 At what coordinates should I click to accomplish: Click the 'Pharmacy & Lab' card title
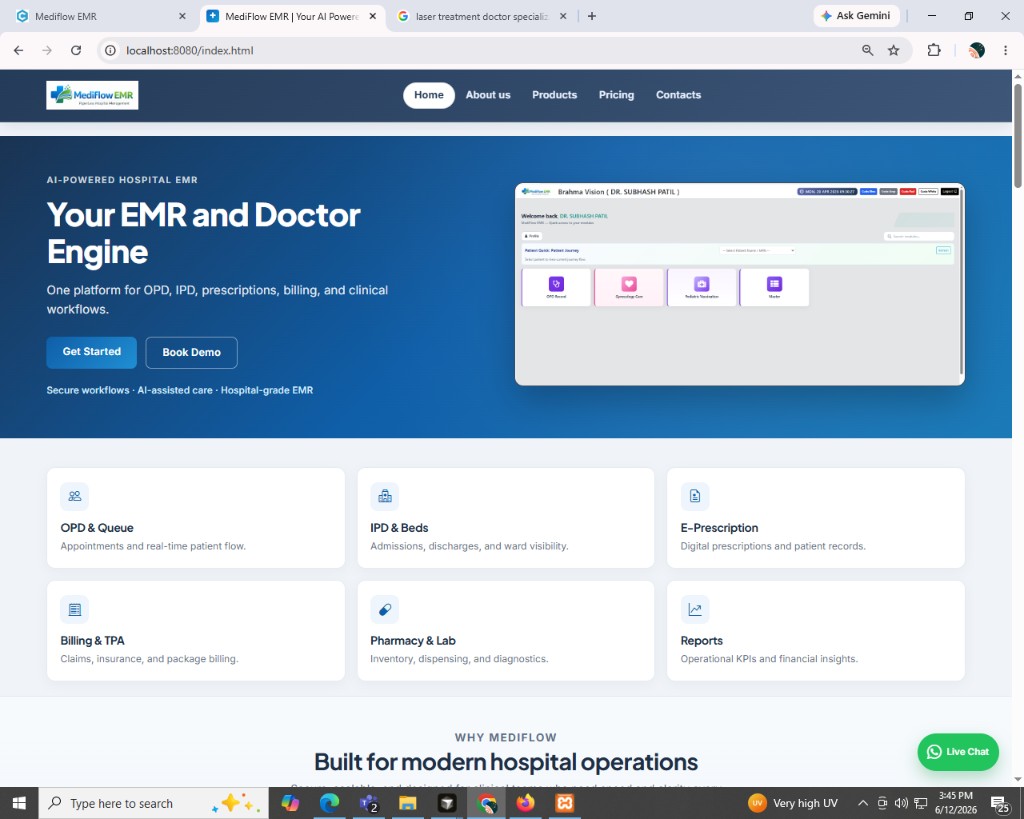pyautogui.click(x=413, y=641)
